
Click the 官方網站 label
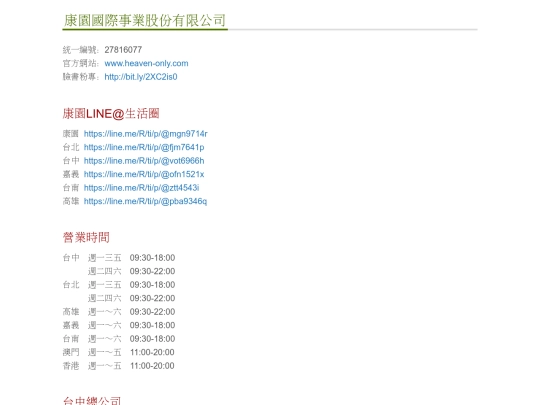(80, 63)
